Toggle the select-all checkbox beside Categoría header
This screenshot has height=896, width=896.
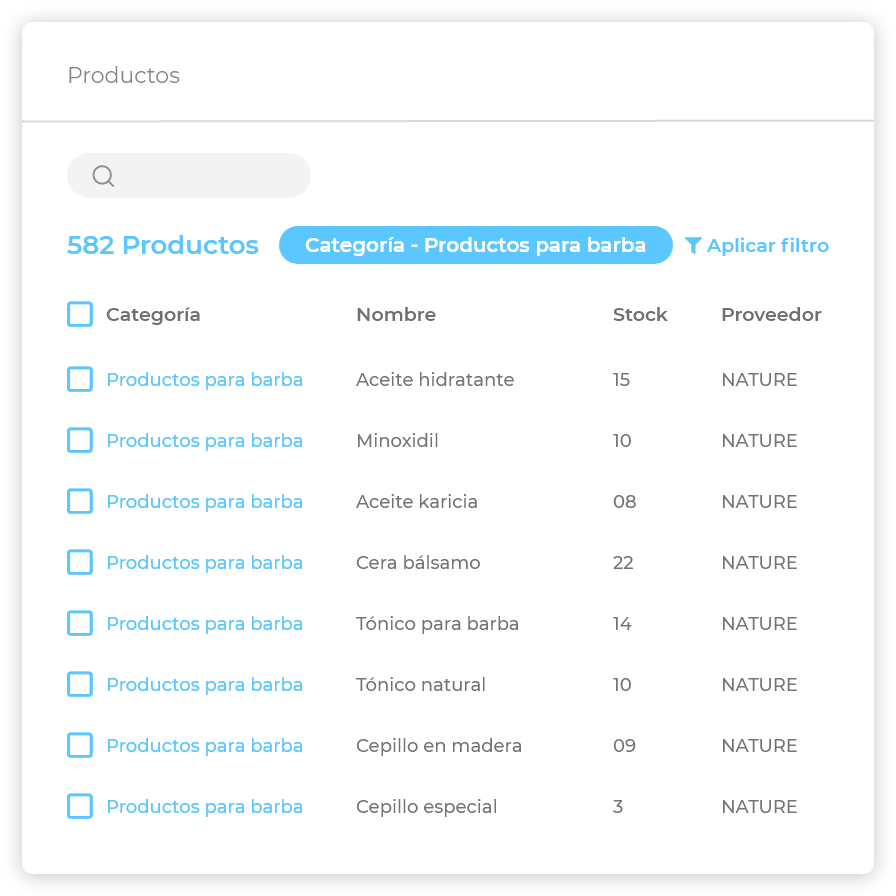tap(80, 314)
